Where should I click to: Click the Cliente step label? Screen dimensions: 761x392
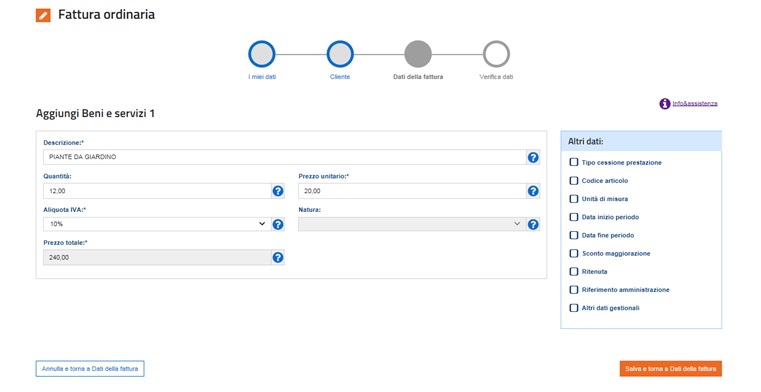pyautogui.click(x=340, y=77)
